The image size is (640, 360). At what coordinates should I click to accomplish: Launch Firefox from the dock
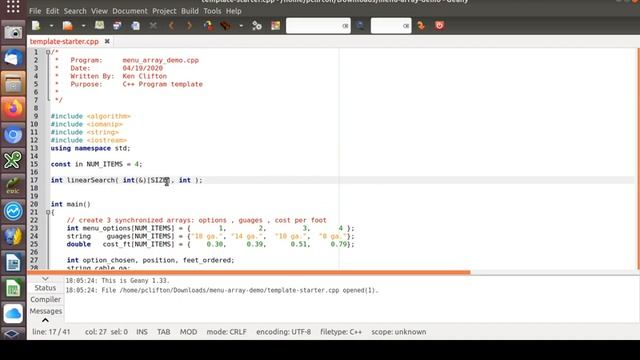click(13, 109)
